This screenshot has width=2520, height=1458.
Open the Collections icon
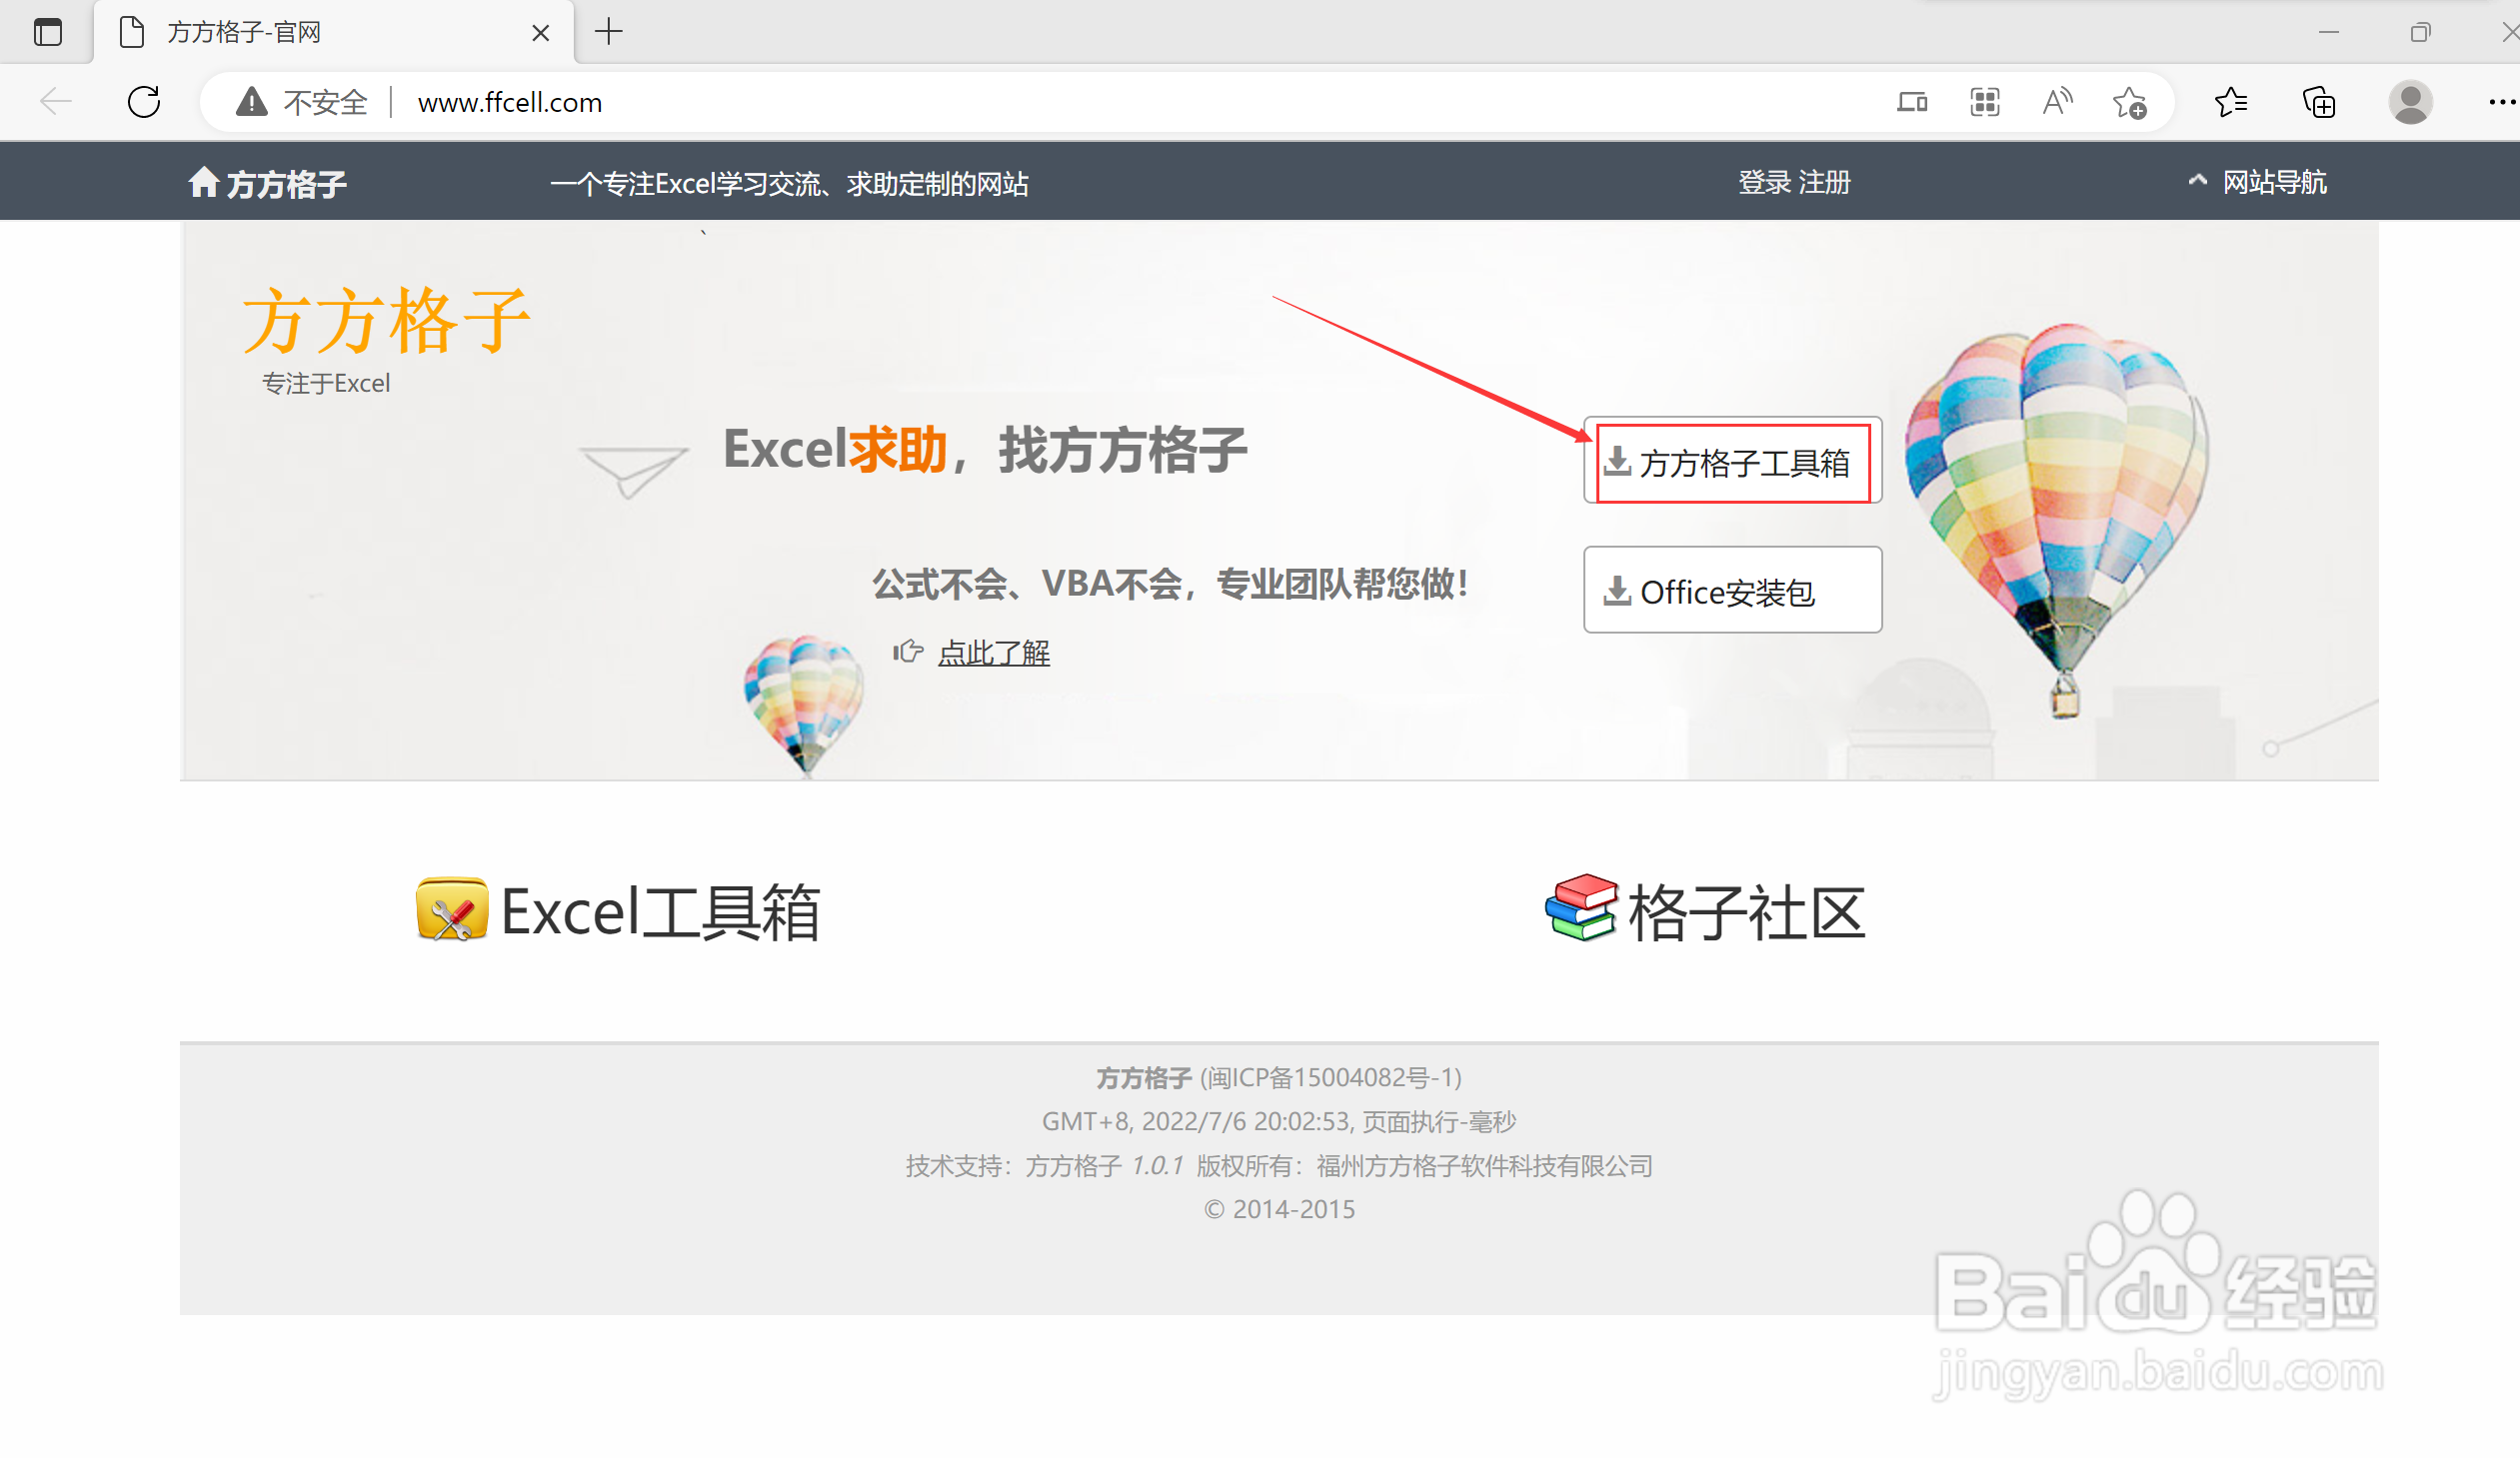pyautogui.click(x=2319, y=102)
